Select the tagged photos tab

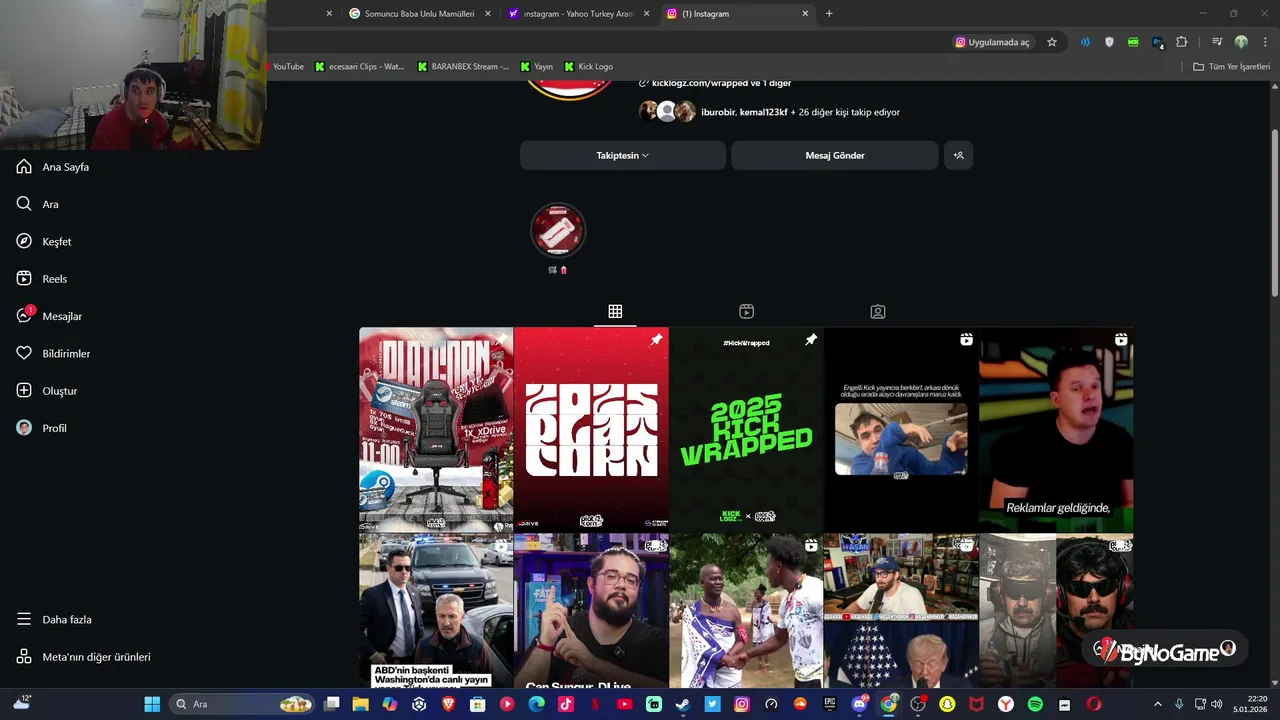[x=877, y=312]
